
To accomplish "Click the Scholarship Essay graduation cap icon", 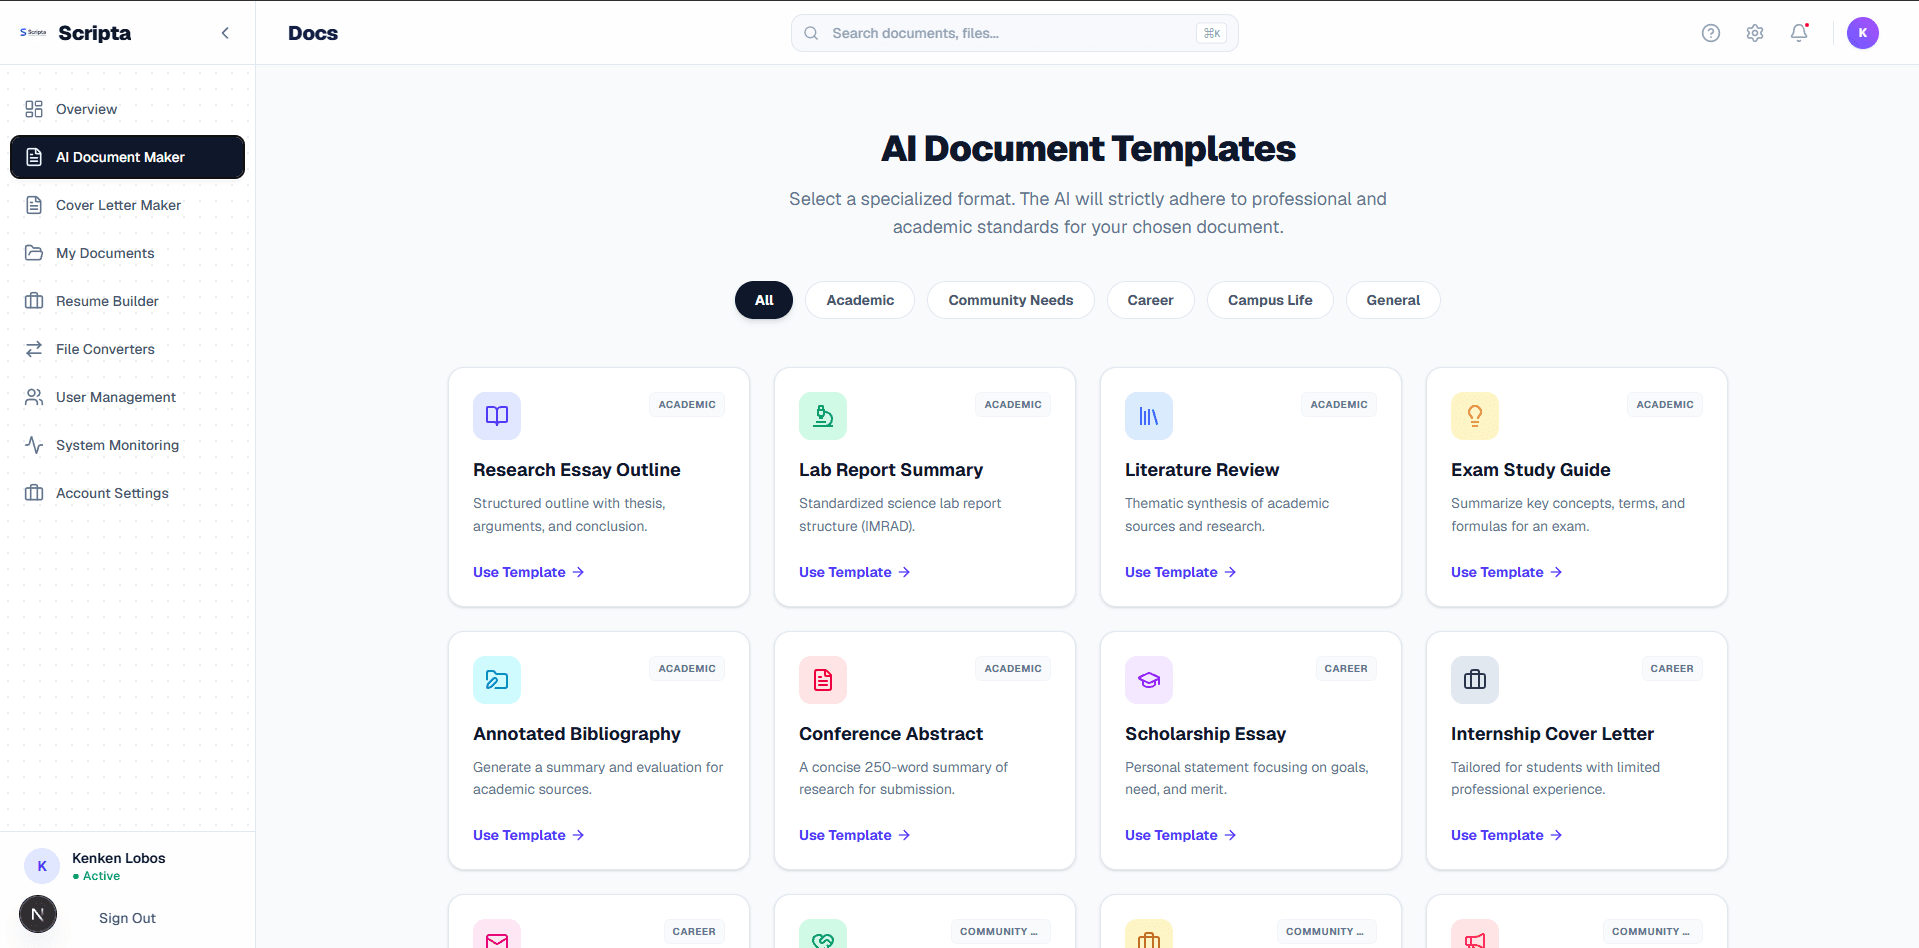I will tap(1149, 680).
